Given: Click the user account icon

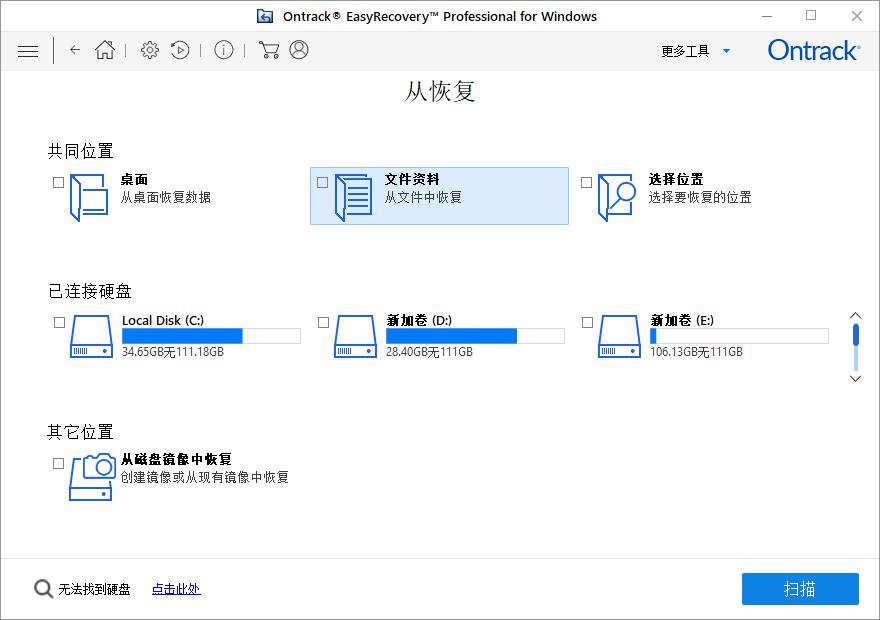Looking at the screenshot, I should [x=297, y=50].
